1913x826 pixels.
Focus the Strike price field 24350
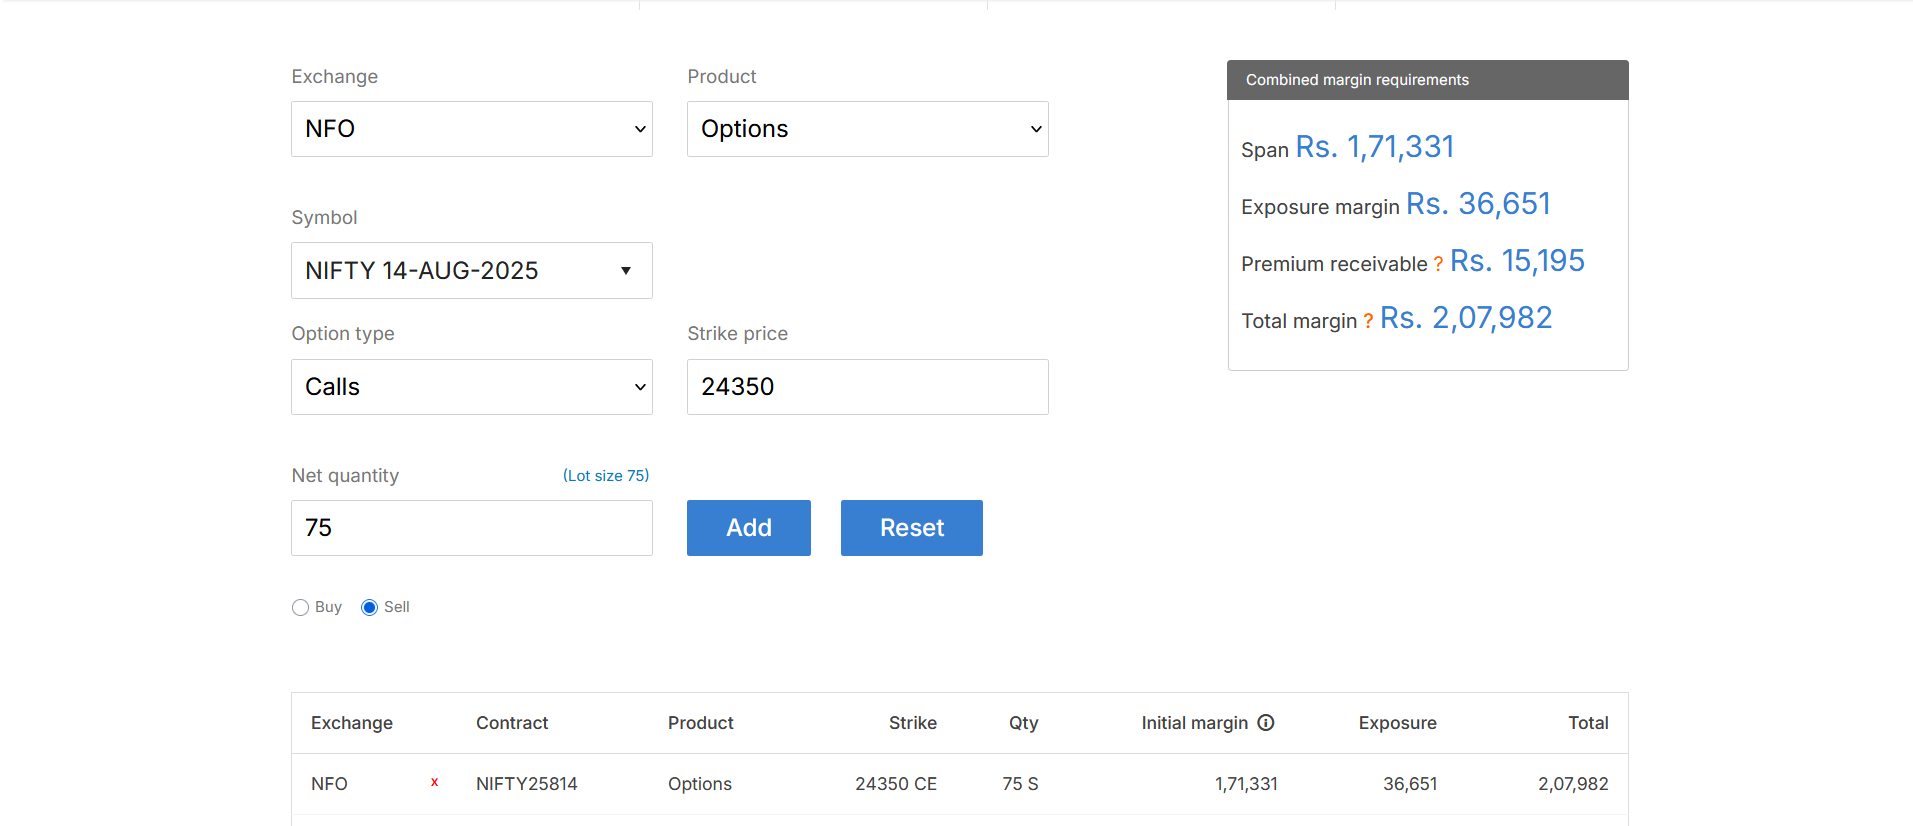pyautogui.click(x=868, y=387)
